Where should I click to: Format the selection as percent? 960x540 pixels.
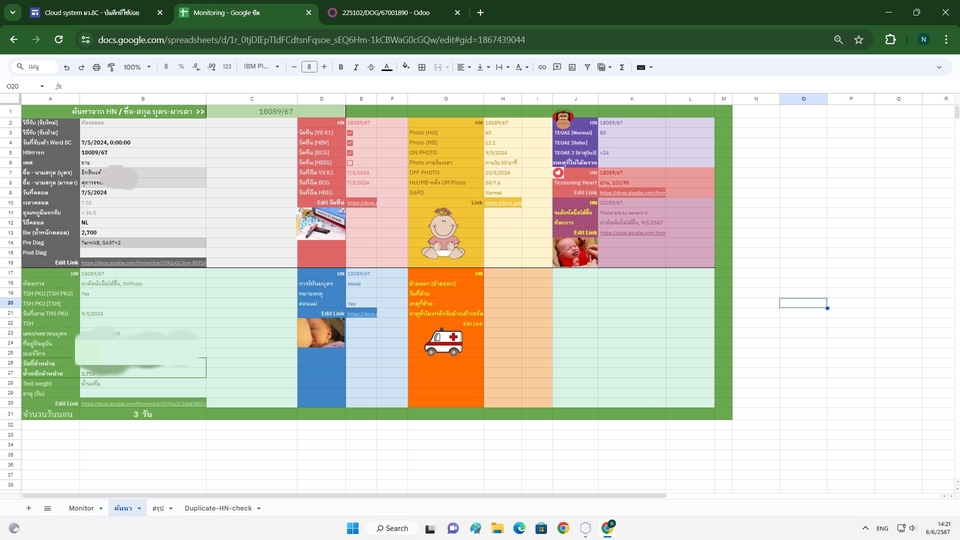(x=181, y=67)
